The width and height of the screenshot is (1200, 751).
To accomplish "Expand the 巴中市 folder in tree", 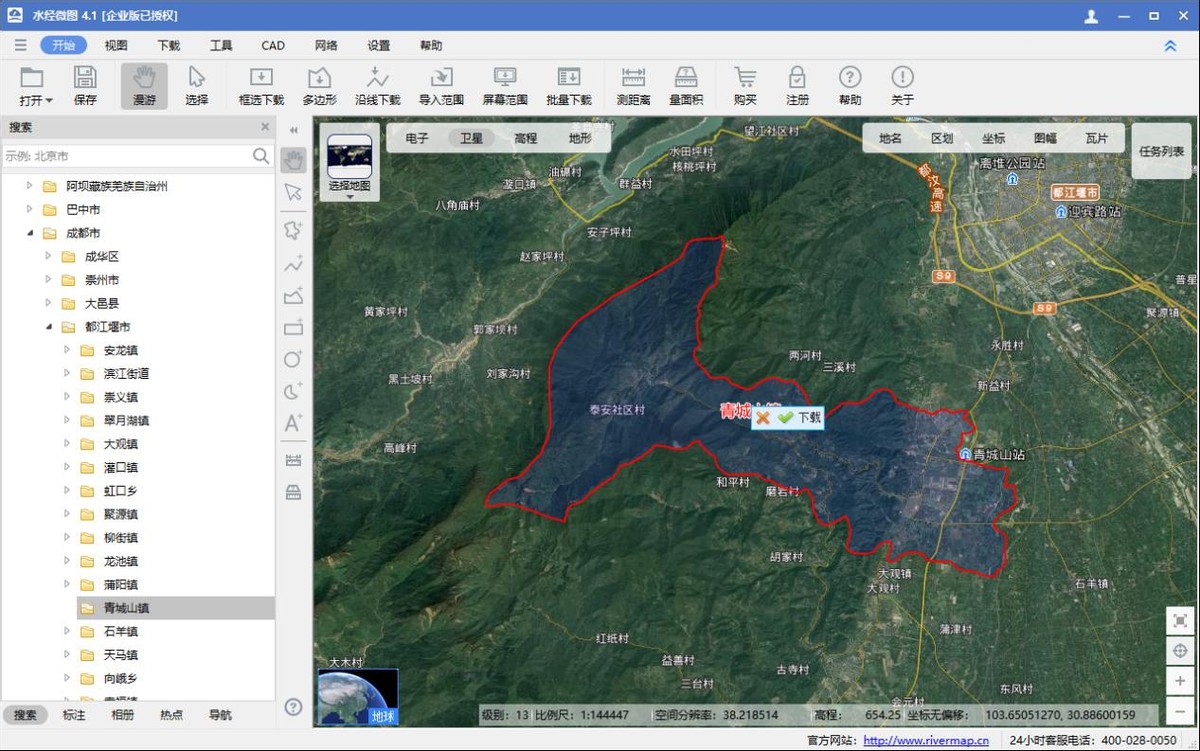I will coord(30,210).
